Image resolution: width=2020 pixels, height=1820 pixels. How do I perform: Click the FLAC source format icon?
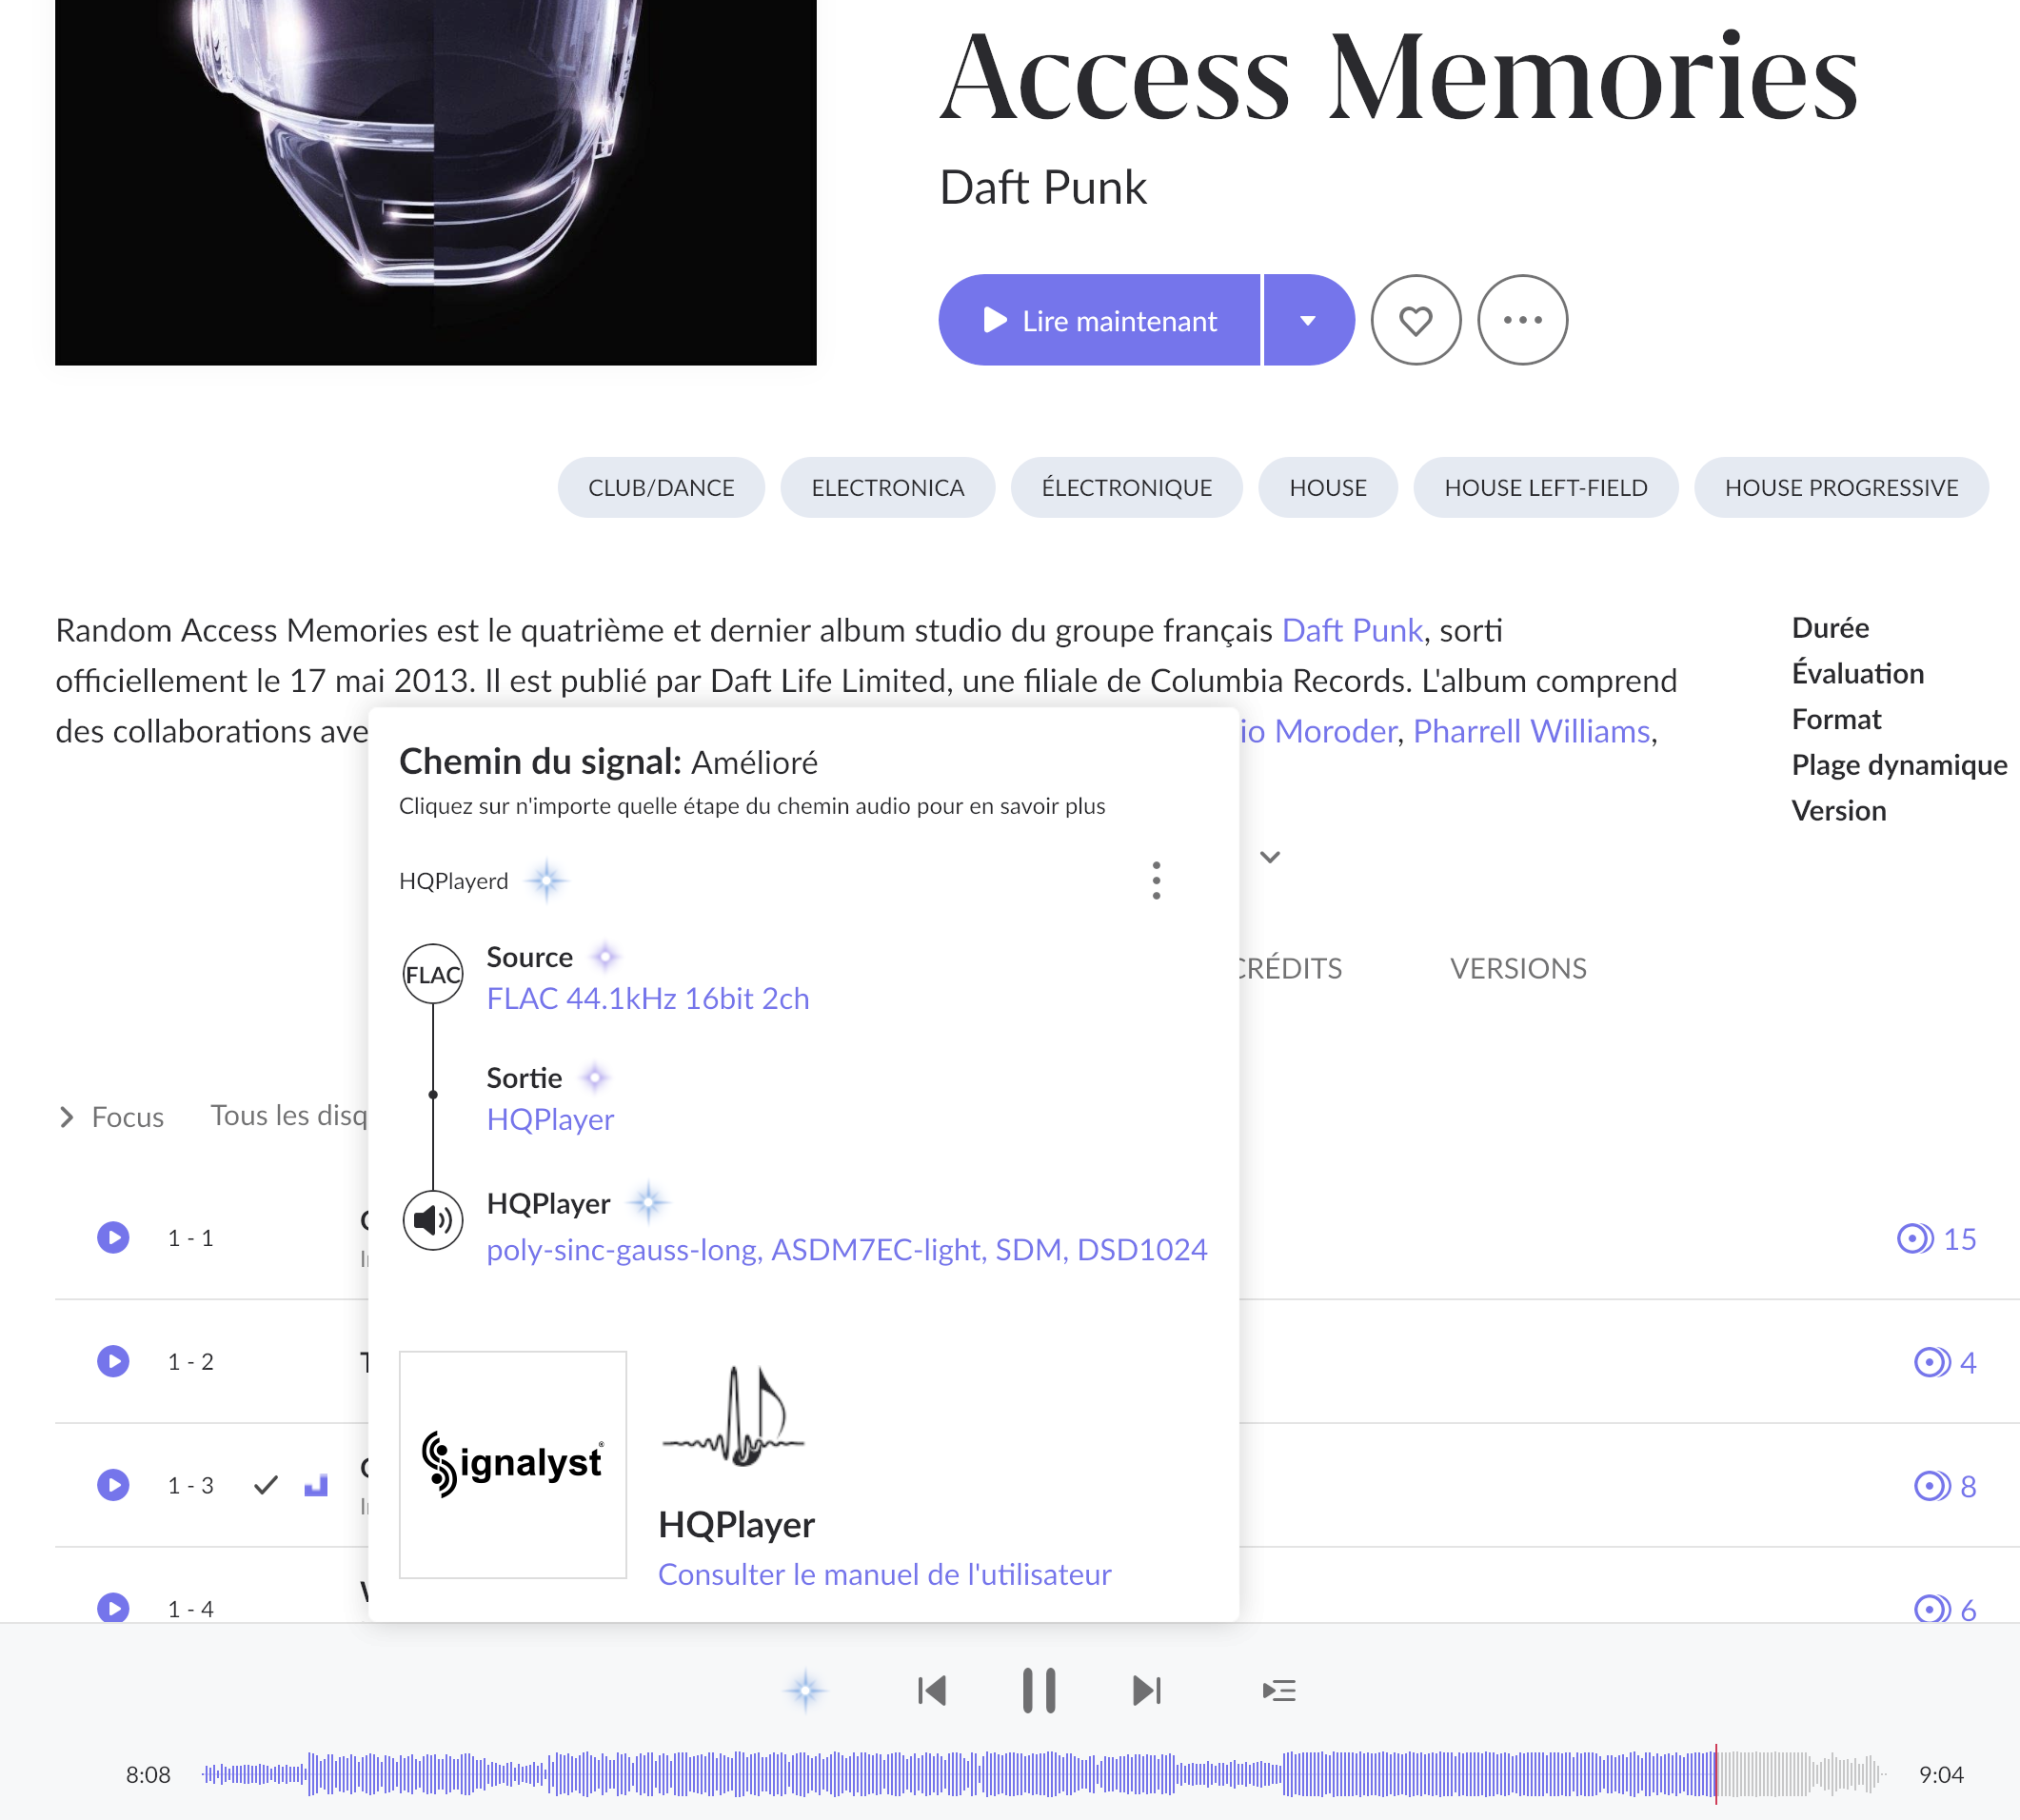pyautogui.click(x=432, y=975)
